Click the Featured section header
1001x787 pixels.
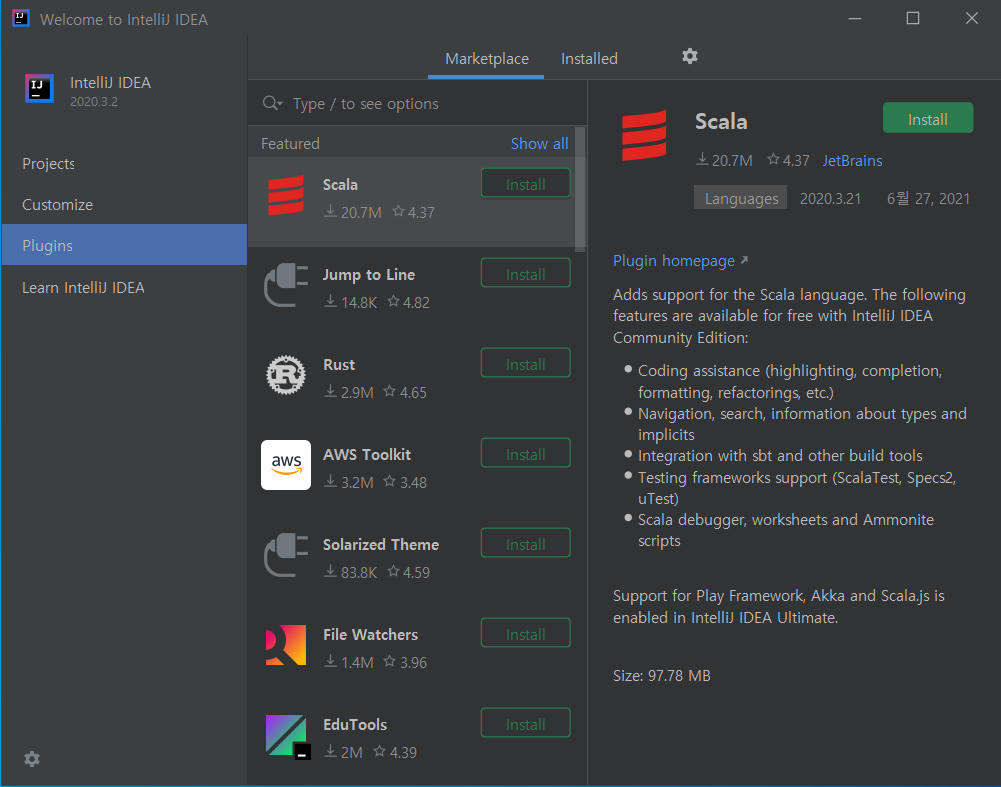coord(290,144)
